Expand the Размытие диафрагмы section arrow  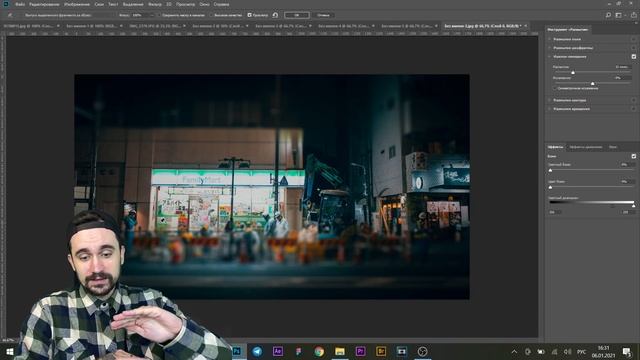click(x=549, y=48)
